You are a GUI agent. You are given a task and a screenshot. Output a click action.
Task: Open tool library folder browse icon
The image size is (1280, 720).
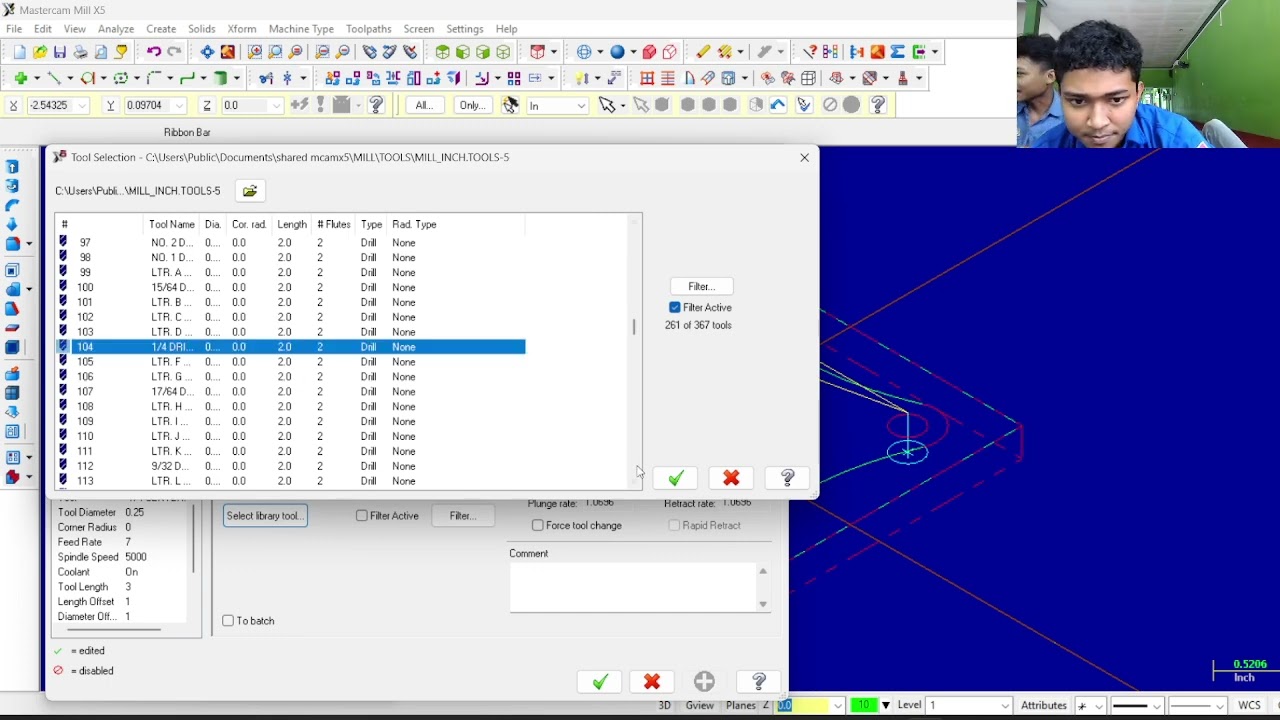250,191
